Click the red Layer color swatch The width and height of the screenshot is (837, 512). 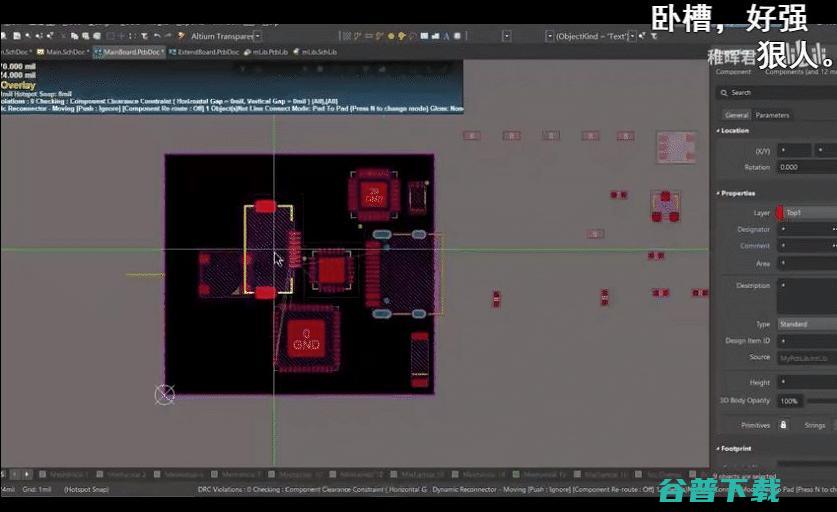(779, 212)
